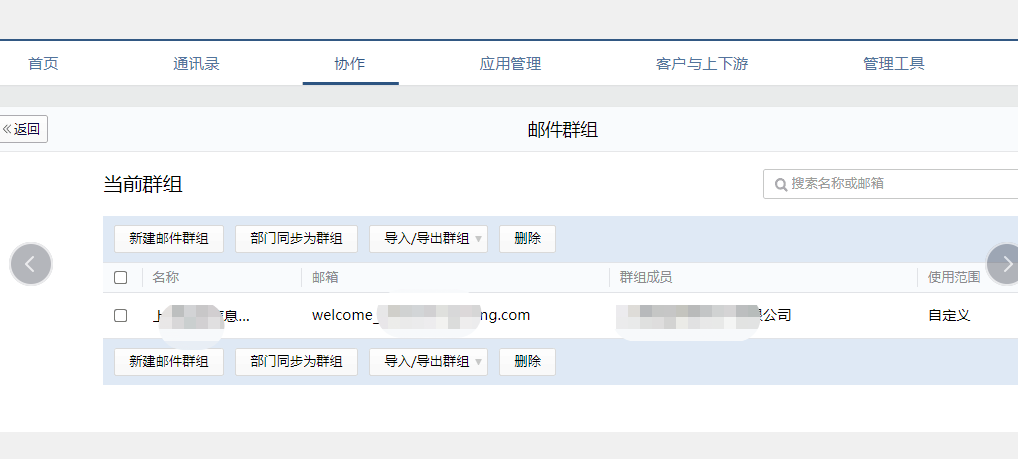Click the previous arrow circle on left
Image resolution: width=1018 pixels, height=459 pixels.
[x=31, y=264]
